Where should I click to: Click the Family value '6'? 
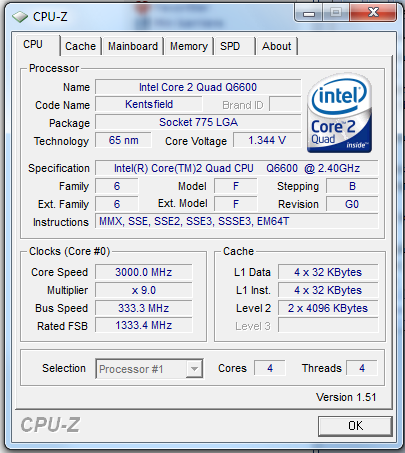coord(117,186)
